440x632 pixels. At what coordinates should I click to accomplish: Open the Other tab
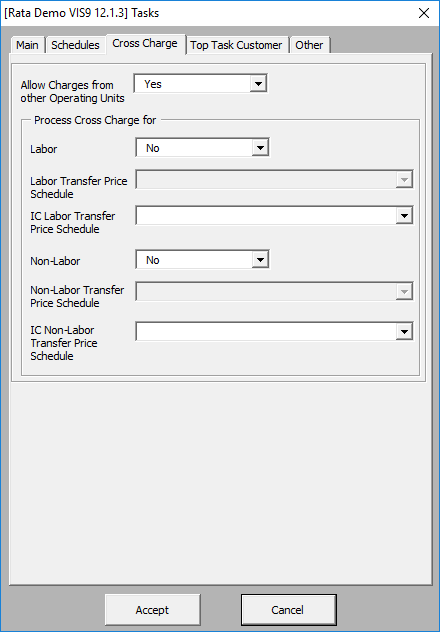click(x=309, y=45)
